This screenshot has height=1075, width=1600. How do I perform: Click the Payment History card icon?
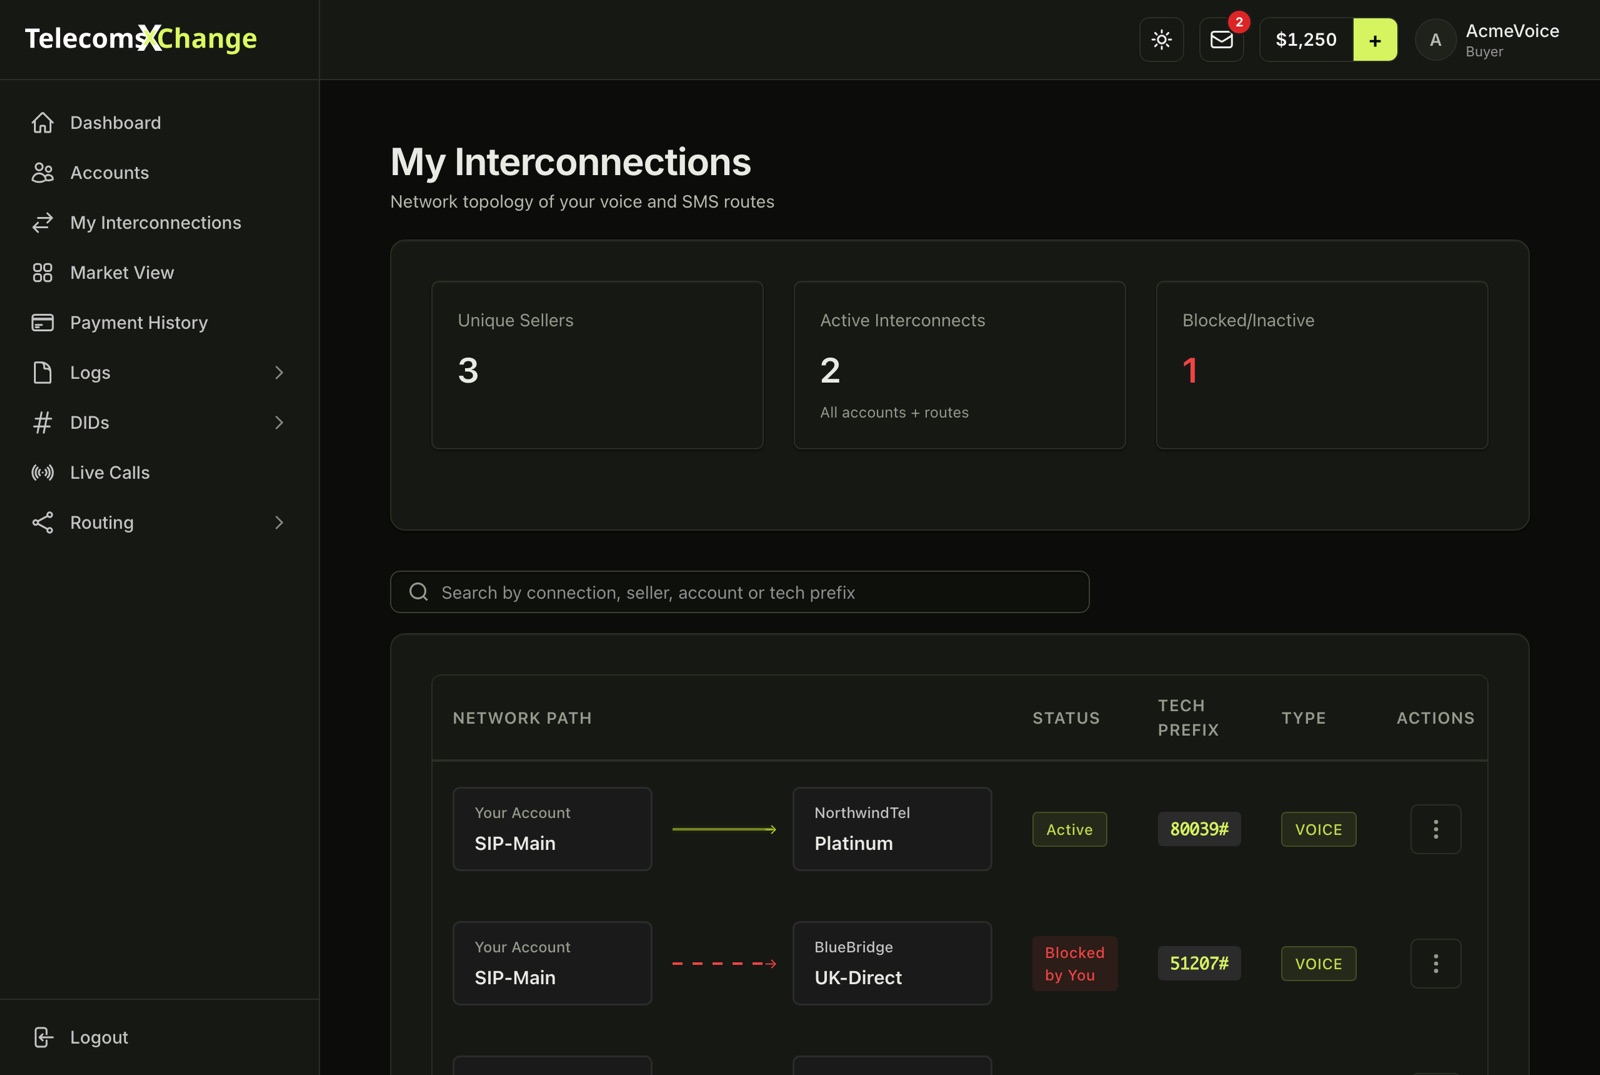(x=42, y=322)
